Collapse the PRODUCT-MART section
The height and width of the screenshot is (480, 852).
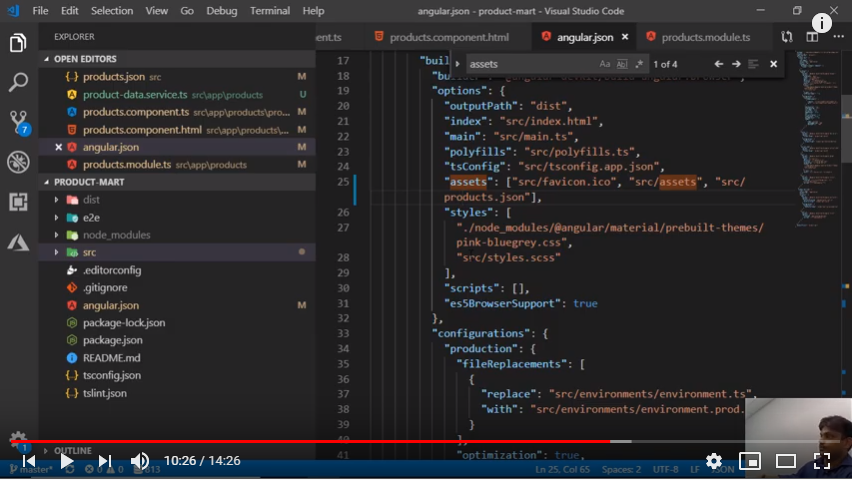coord(47,182)
